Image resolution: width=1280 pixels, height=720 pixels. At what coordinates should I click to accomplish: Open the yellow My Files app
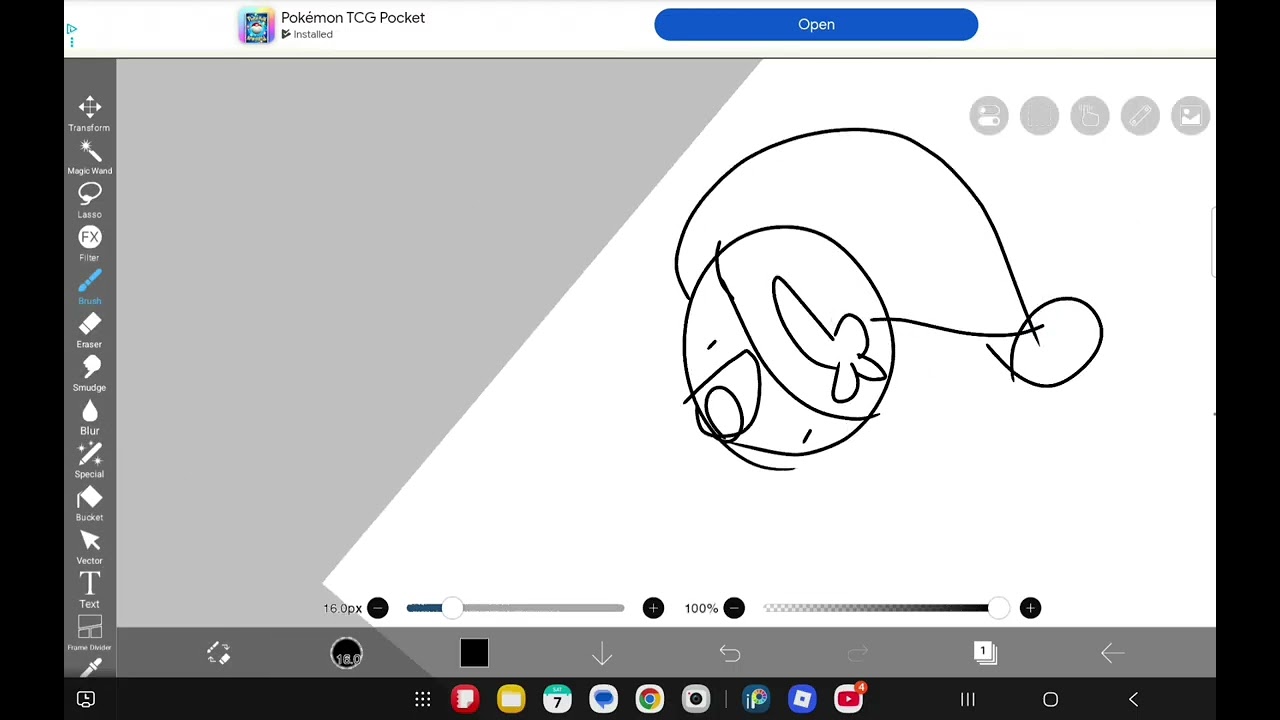(511, 699)
